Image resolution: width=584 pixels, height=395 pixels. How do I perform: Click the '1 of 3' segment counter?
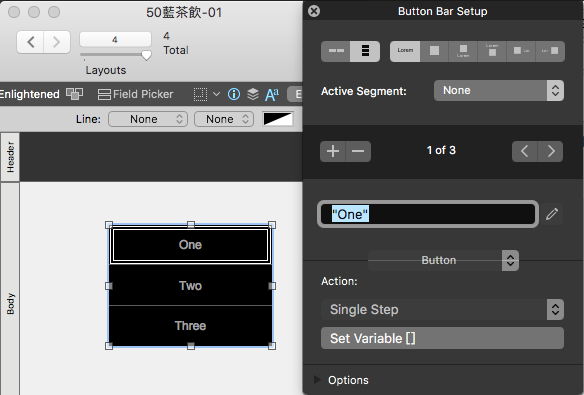[x=441, y=150]
